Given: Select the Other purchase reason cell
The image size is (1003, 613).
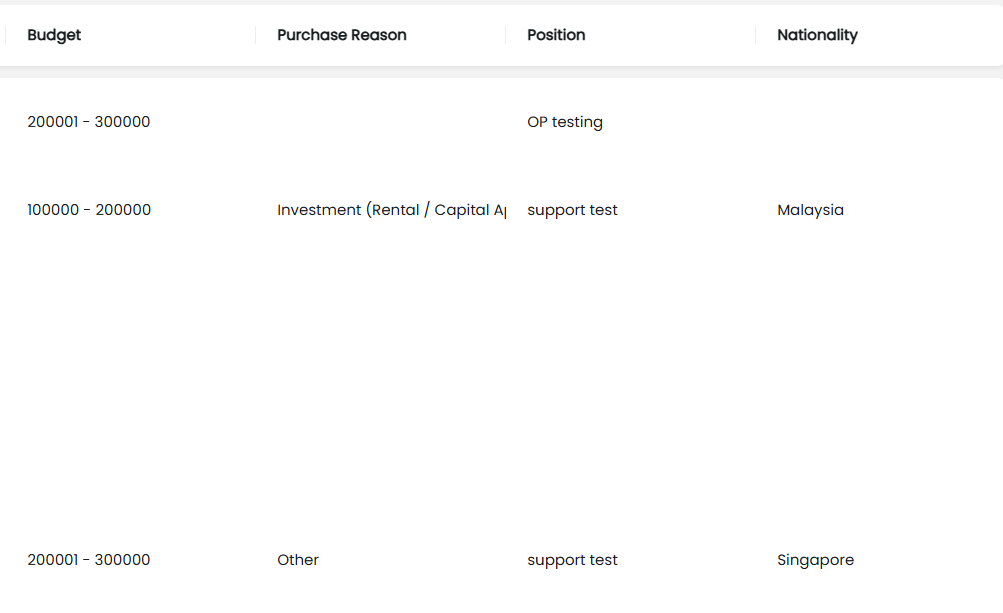Looking at the screenshot, I should point(298,560).
